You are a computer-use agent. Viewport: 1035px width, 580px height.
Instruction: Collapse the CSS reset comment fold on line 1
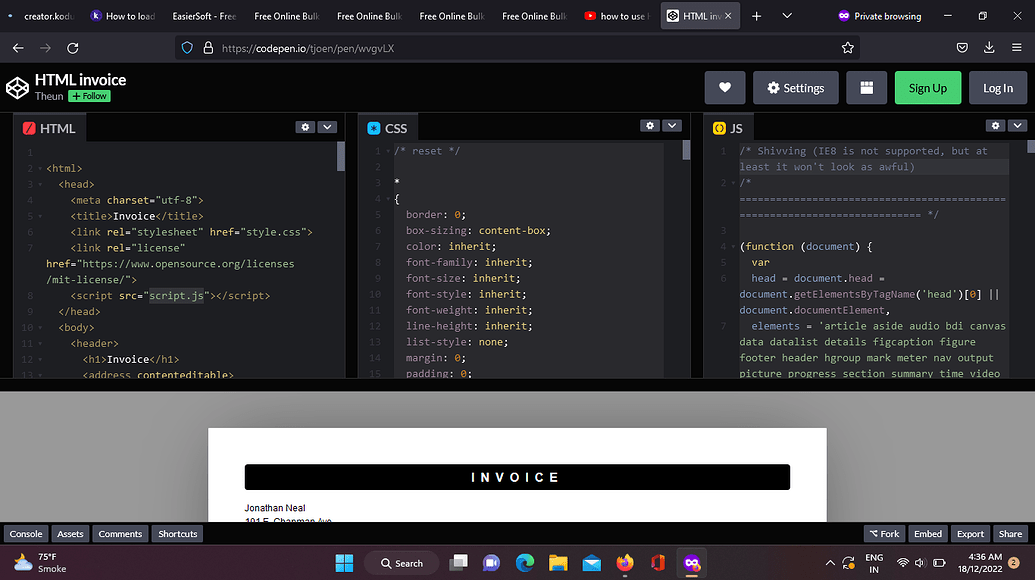click(388, 151)
